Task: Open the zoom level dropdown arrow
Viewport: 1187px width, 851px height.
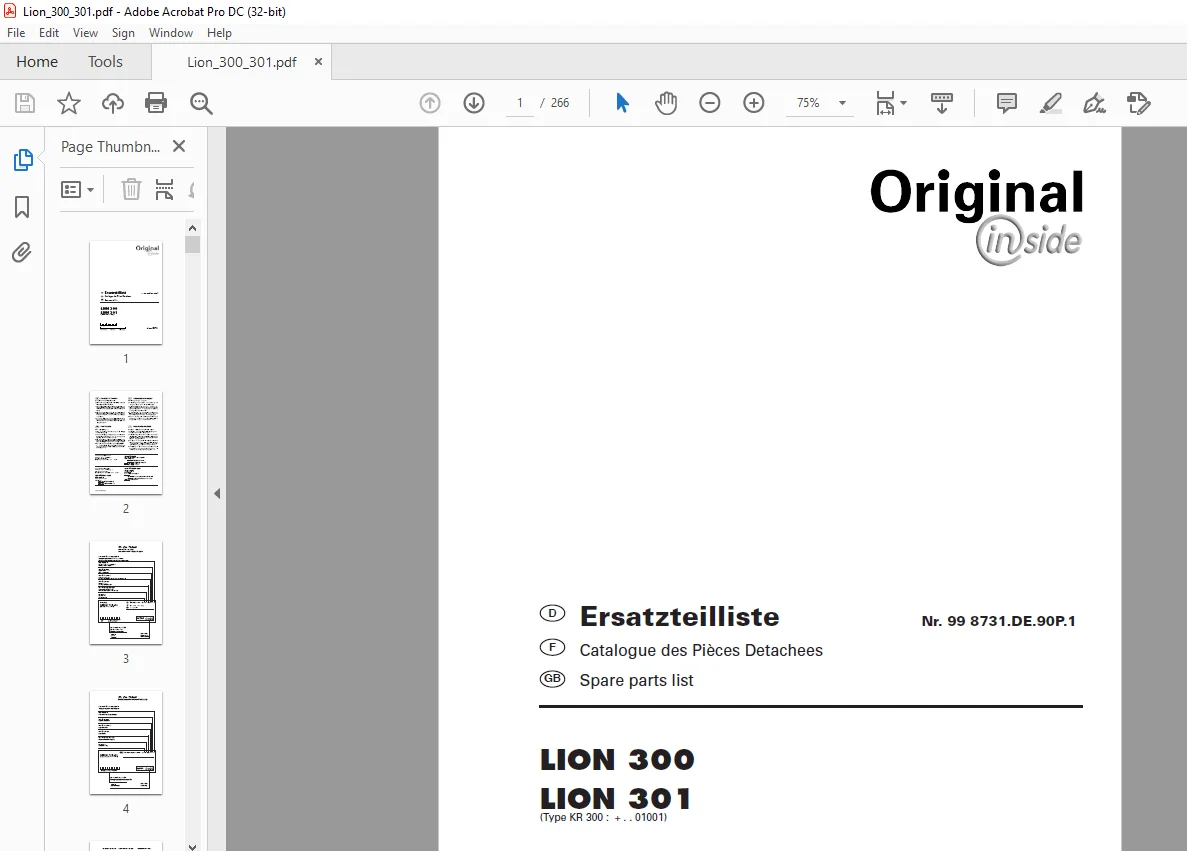Action: tap(842, 103)
